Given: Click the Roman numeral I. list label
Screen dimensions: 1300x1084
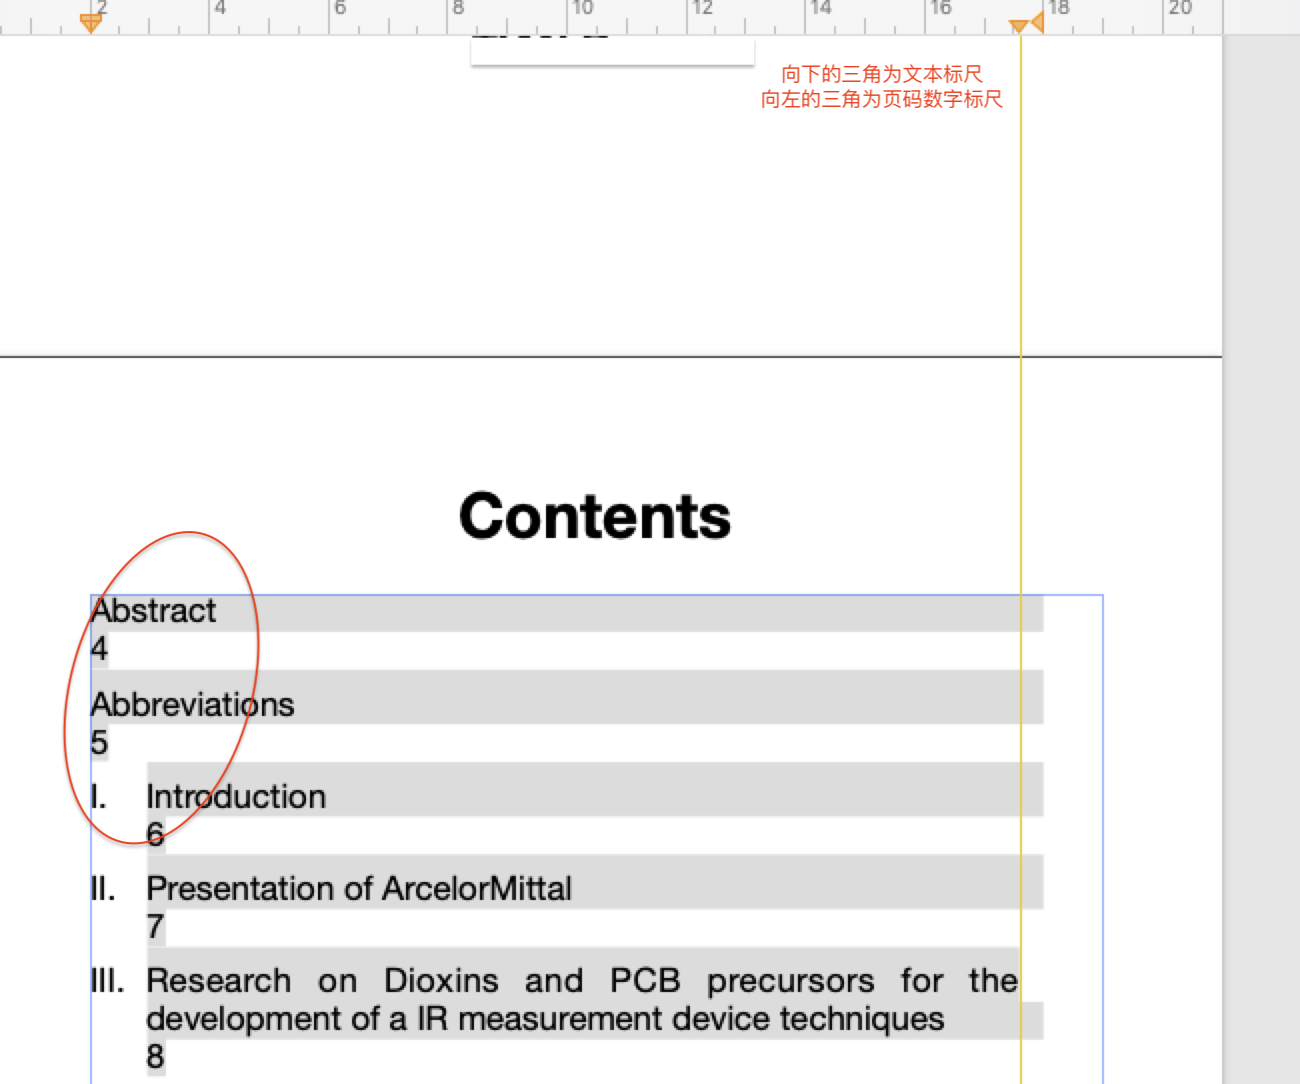Looking at the screenshot, I should (98, 797).
